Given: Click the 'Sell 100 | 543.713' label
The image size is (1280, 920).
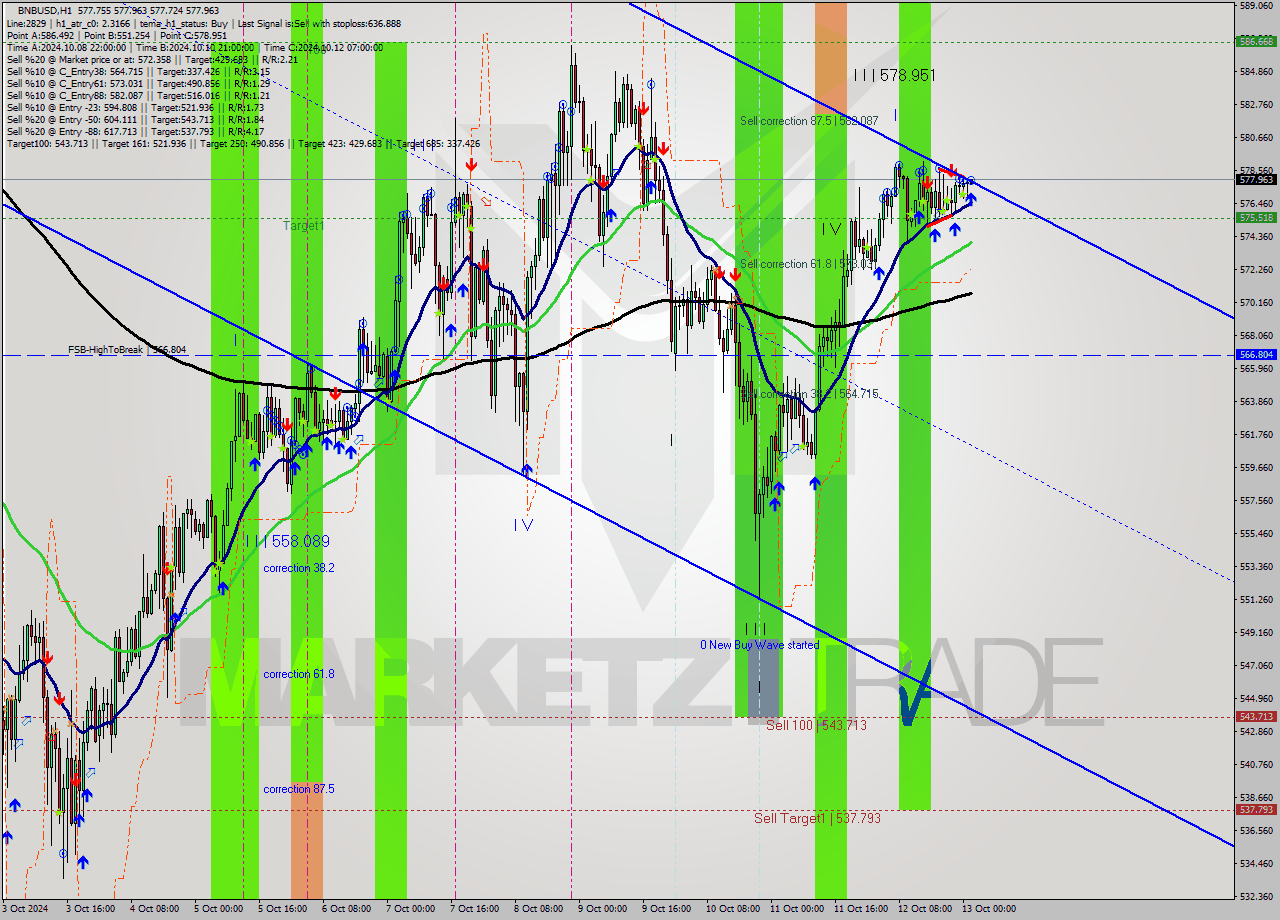Looking at the screenshot, I should pos(816,725).
